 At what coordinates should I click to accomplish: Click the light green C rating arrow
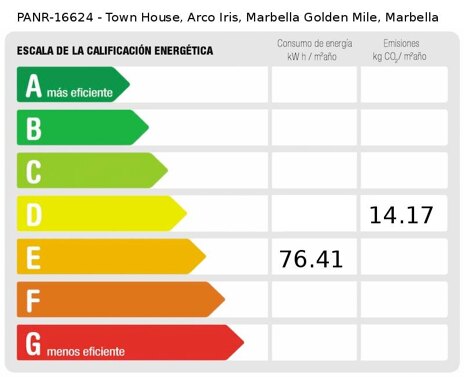click(x=92, y=170)
